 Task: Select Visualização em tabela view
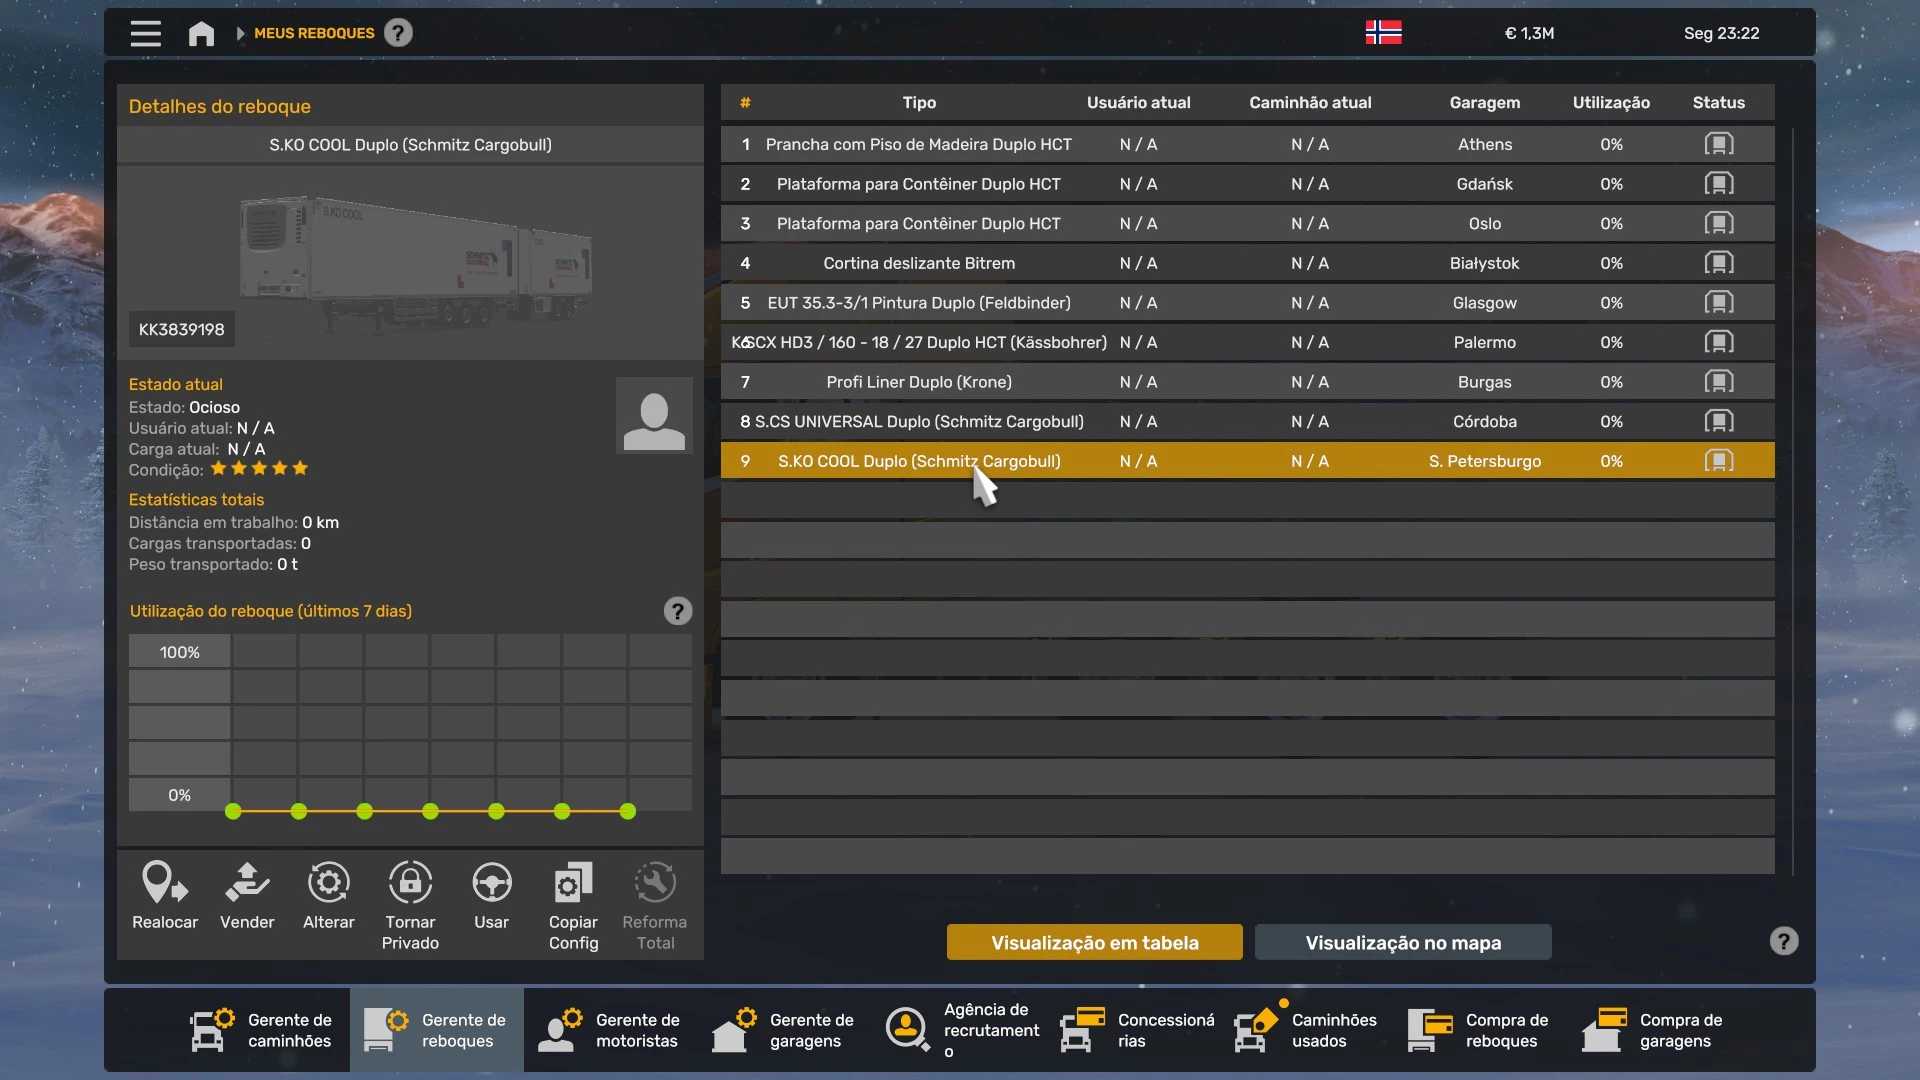pos(1094,942)
